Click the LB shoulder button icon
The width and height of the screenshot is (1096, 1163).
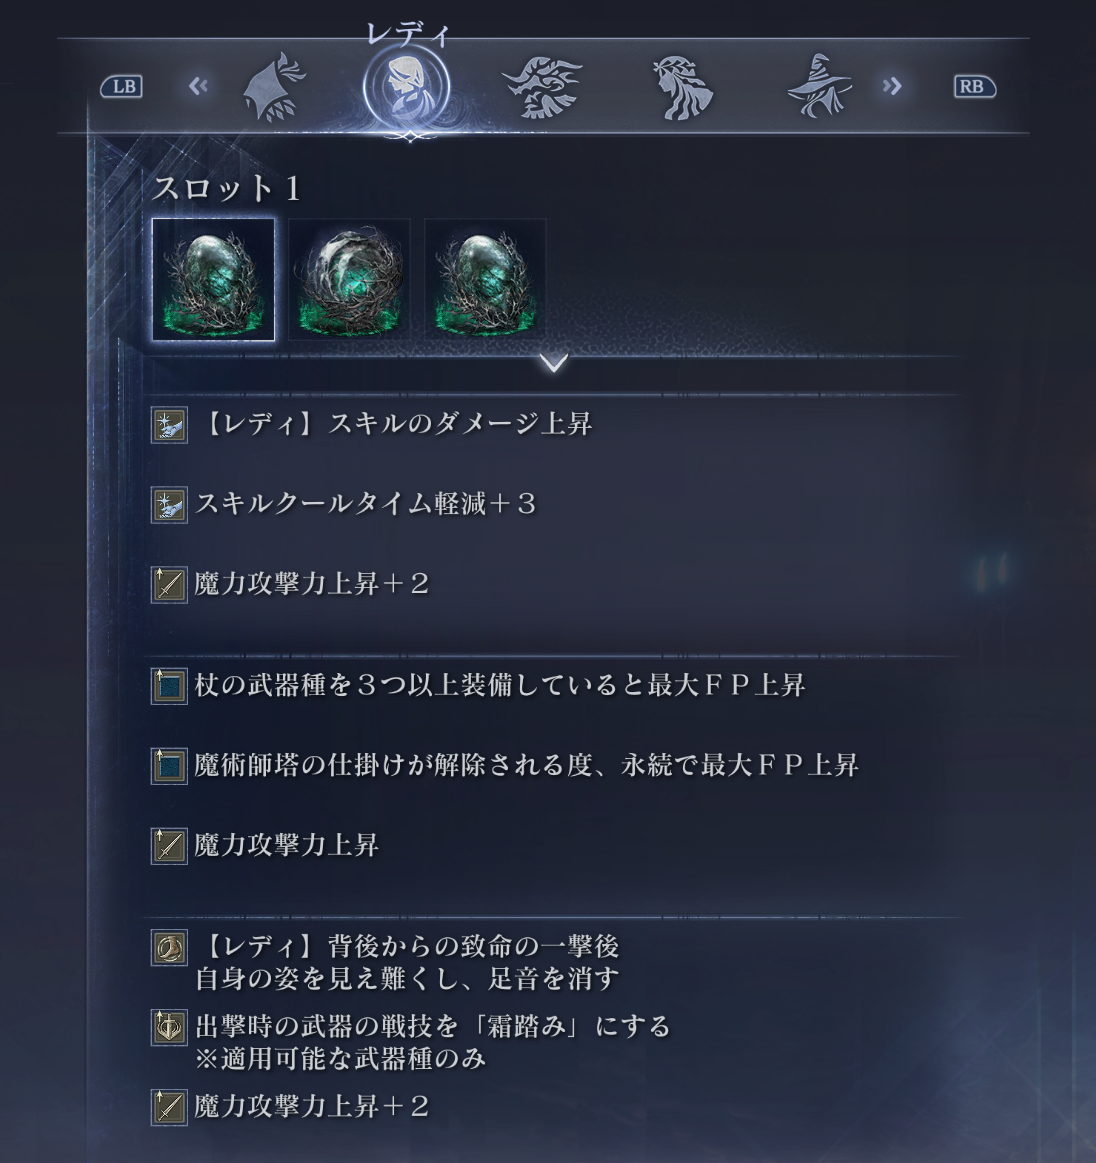coord(122,87)
